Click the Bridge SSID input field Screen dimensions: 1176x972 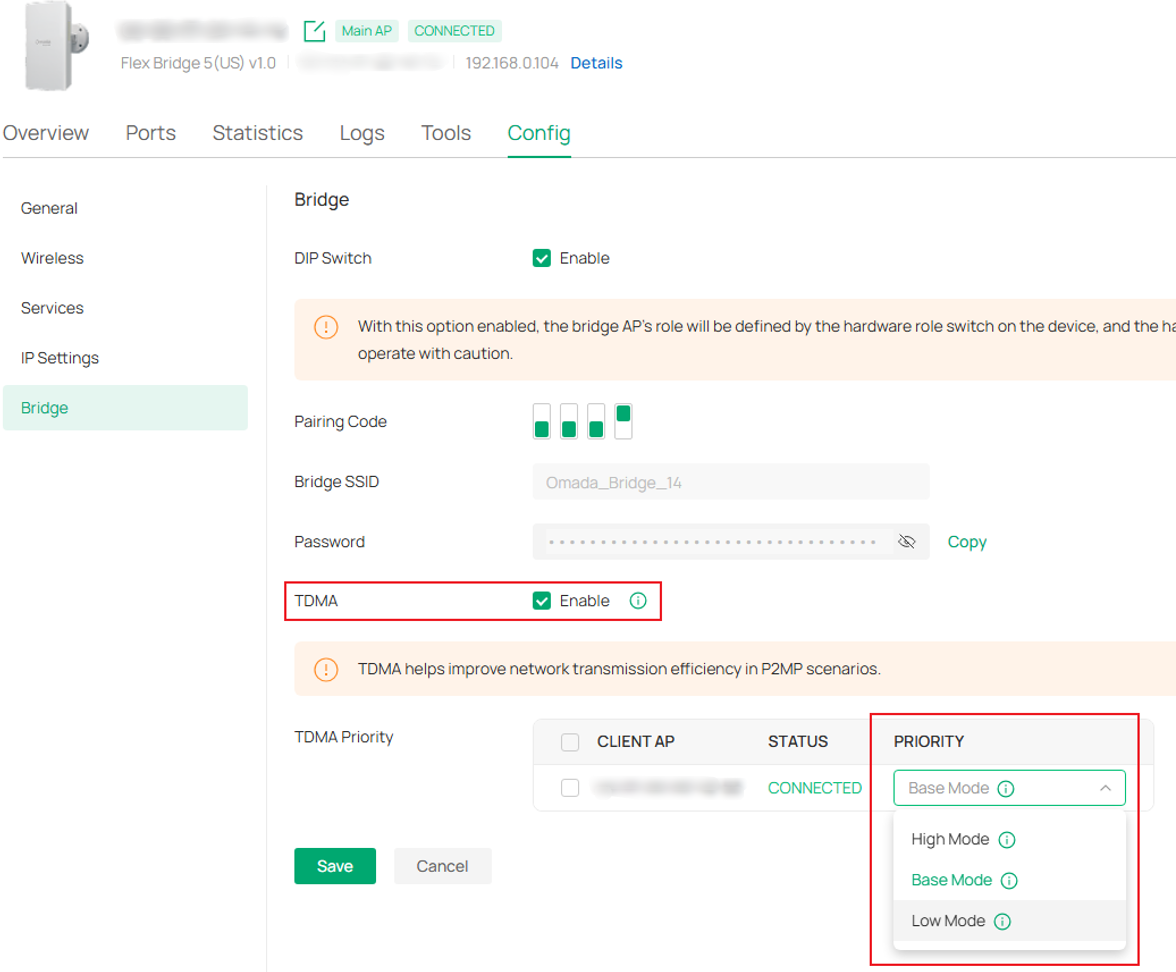coord(730,482)
